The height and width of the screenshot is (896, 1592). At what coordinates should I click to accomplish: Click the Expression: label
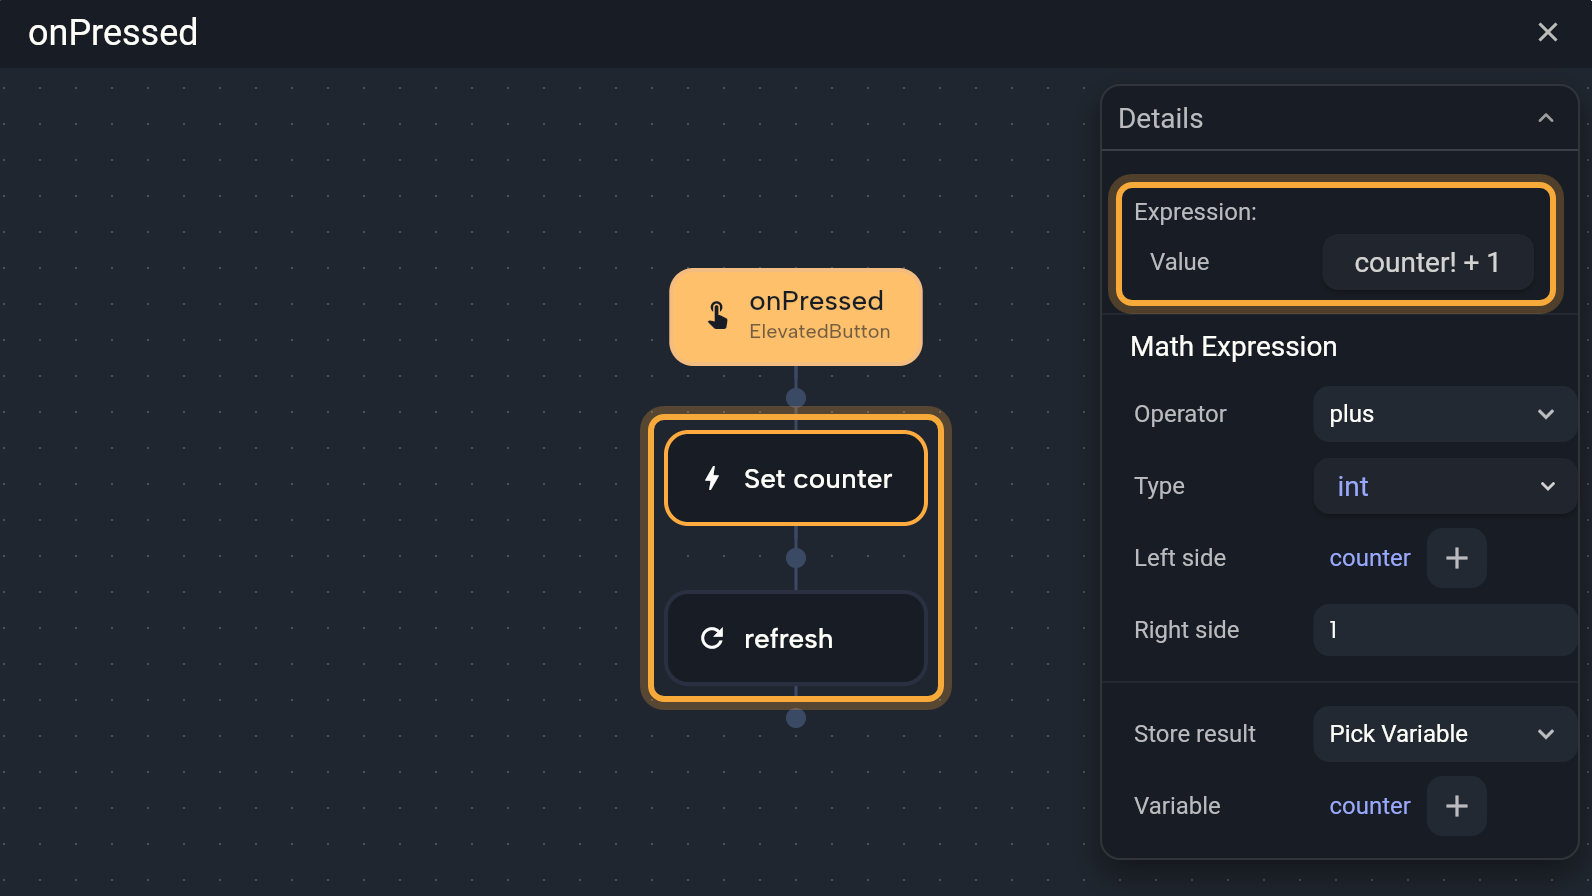pos(1195,212)
